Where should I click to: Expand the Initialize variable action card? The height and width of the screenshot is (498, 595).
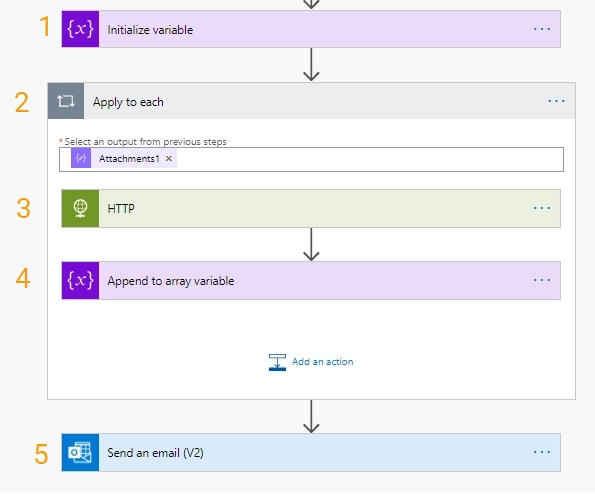click(311, 29)
